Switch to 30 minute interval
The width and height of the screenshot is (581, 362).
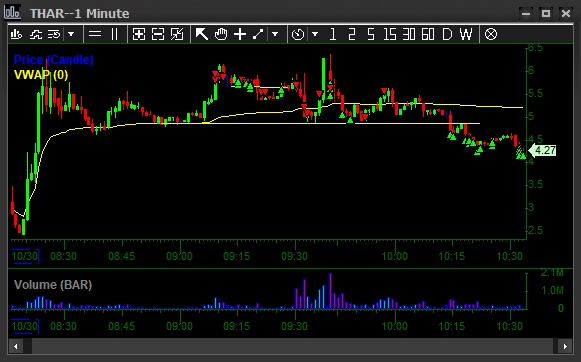(409, 34)
